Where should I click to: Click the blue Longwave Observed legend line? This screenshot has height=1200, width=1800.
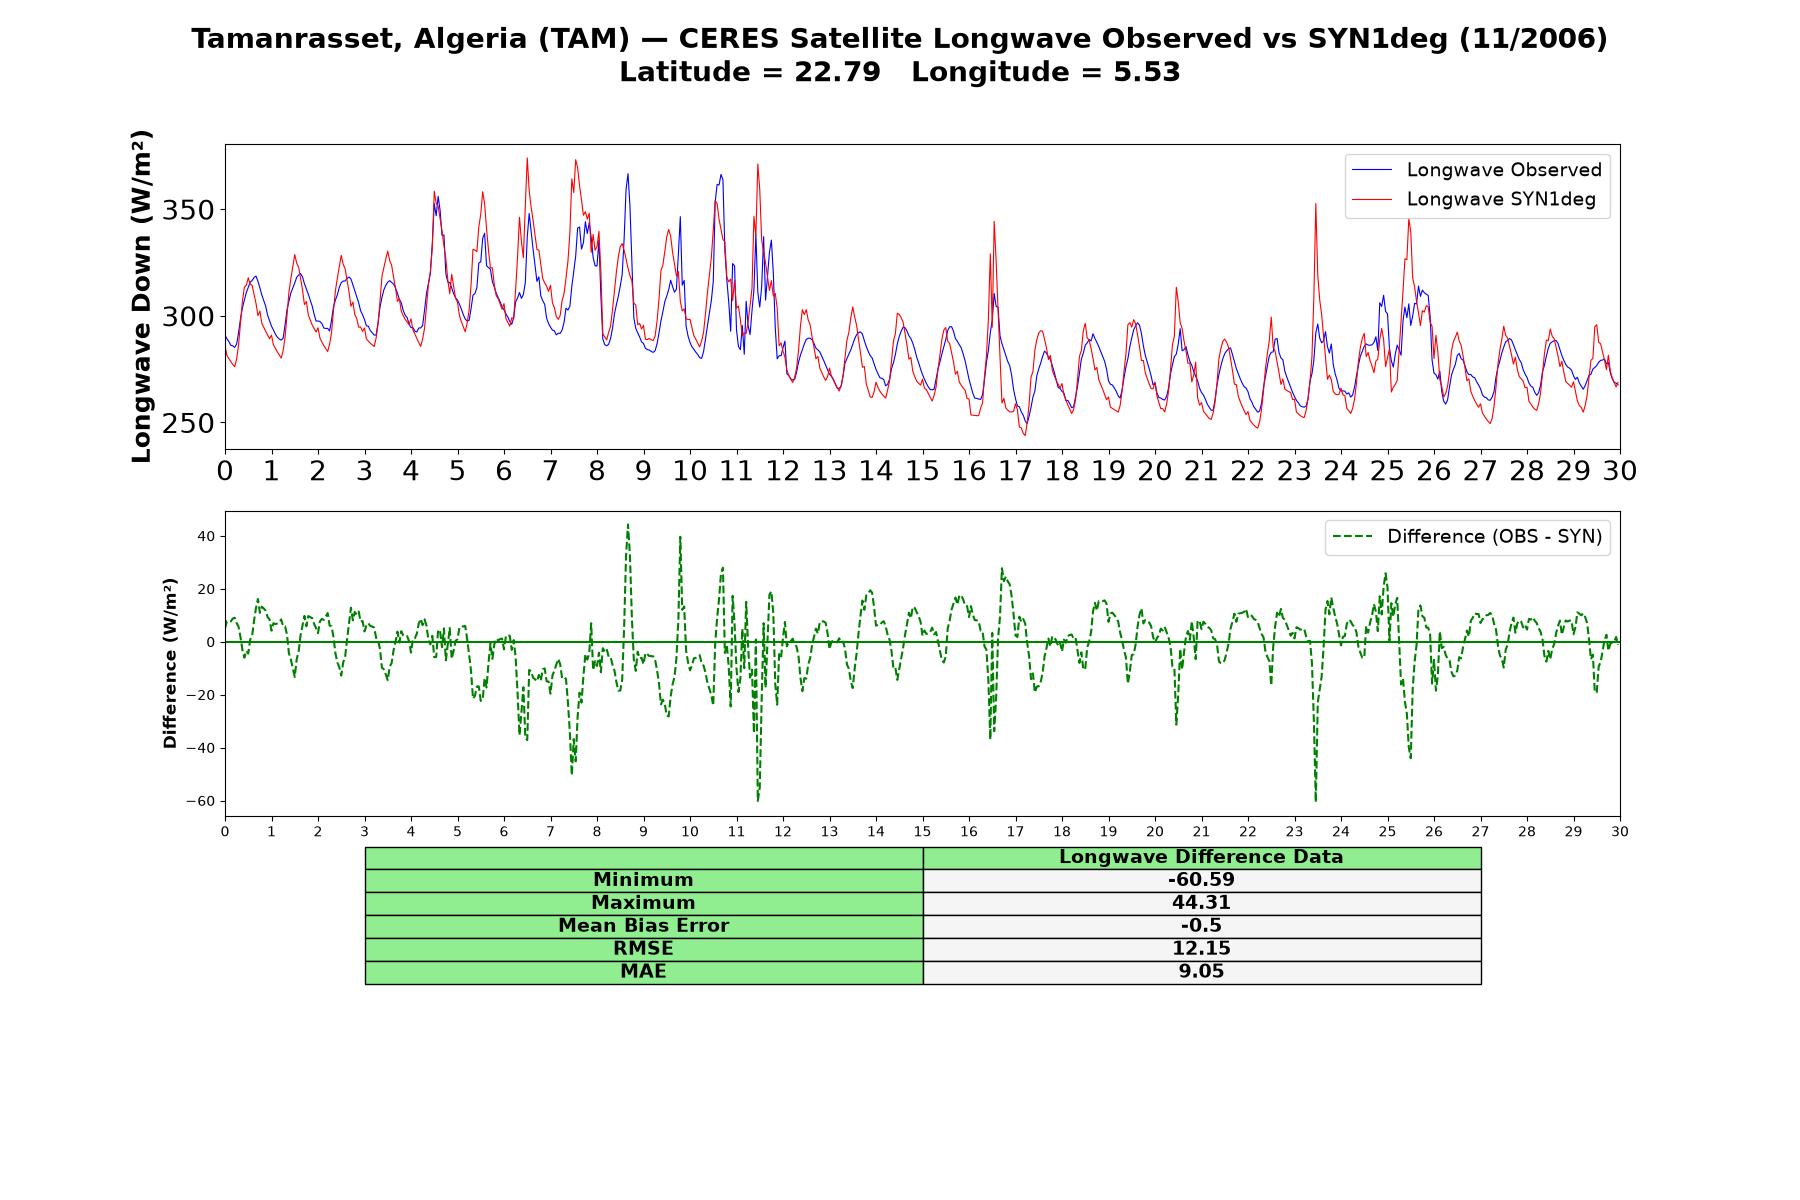(x=1372, y=170)
